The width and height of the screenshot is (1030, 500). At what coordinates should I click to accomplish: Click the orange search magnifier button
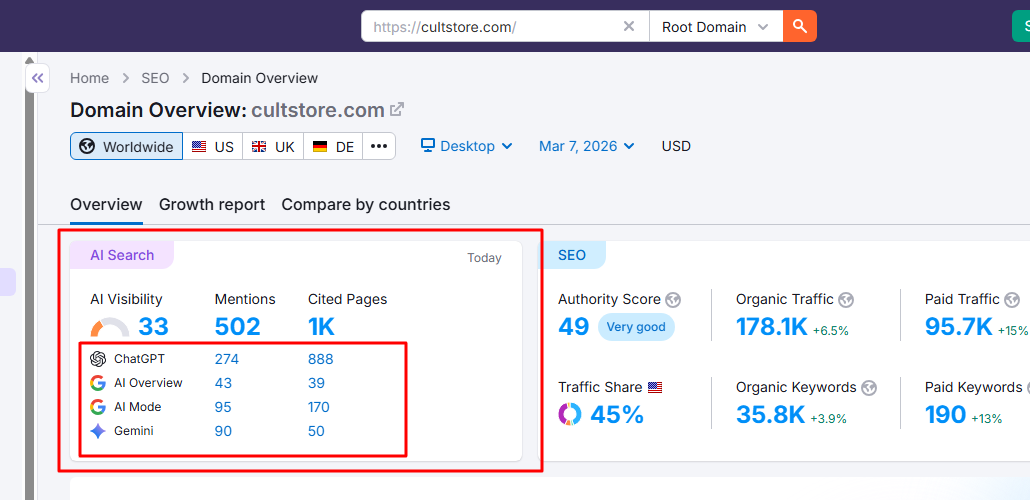800,27
